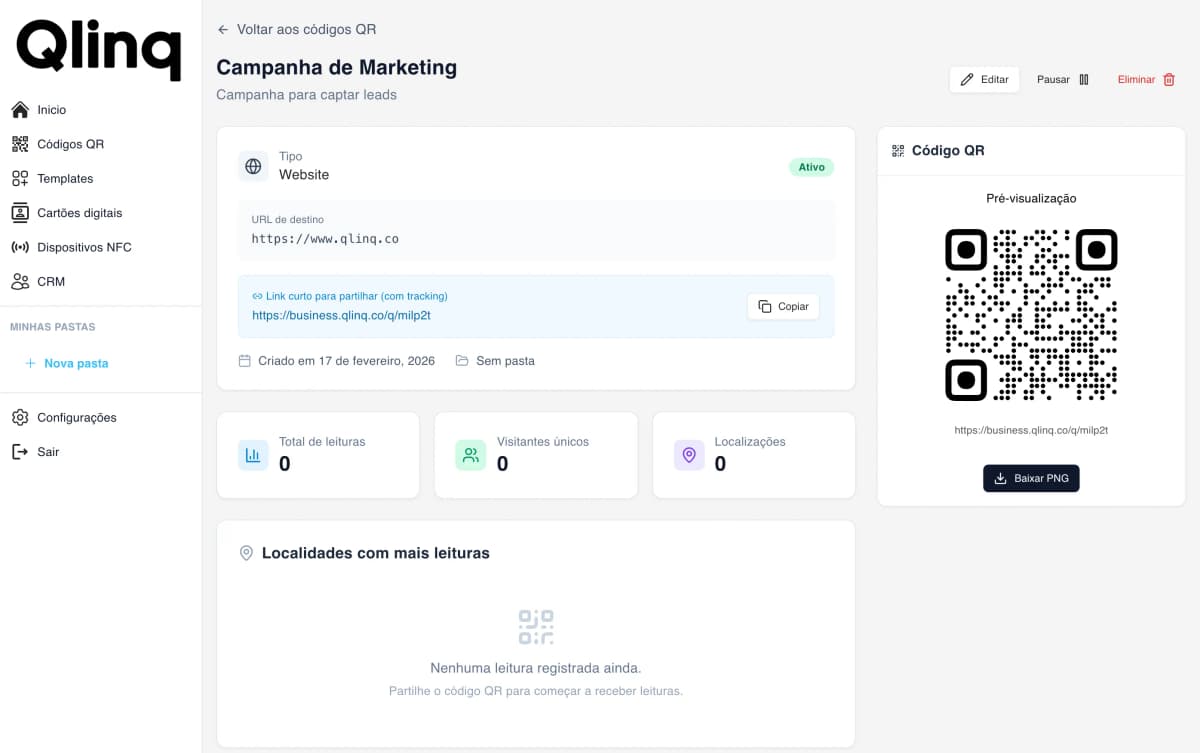Click the Ativo status badge

tap(811, 167)
